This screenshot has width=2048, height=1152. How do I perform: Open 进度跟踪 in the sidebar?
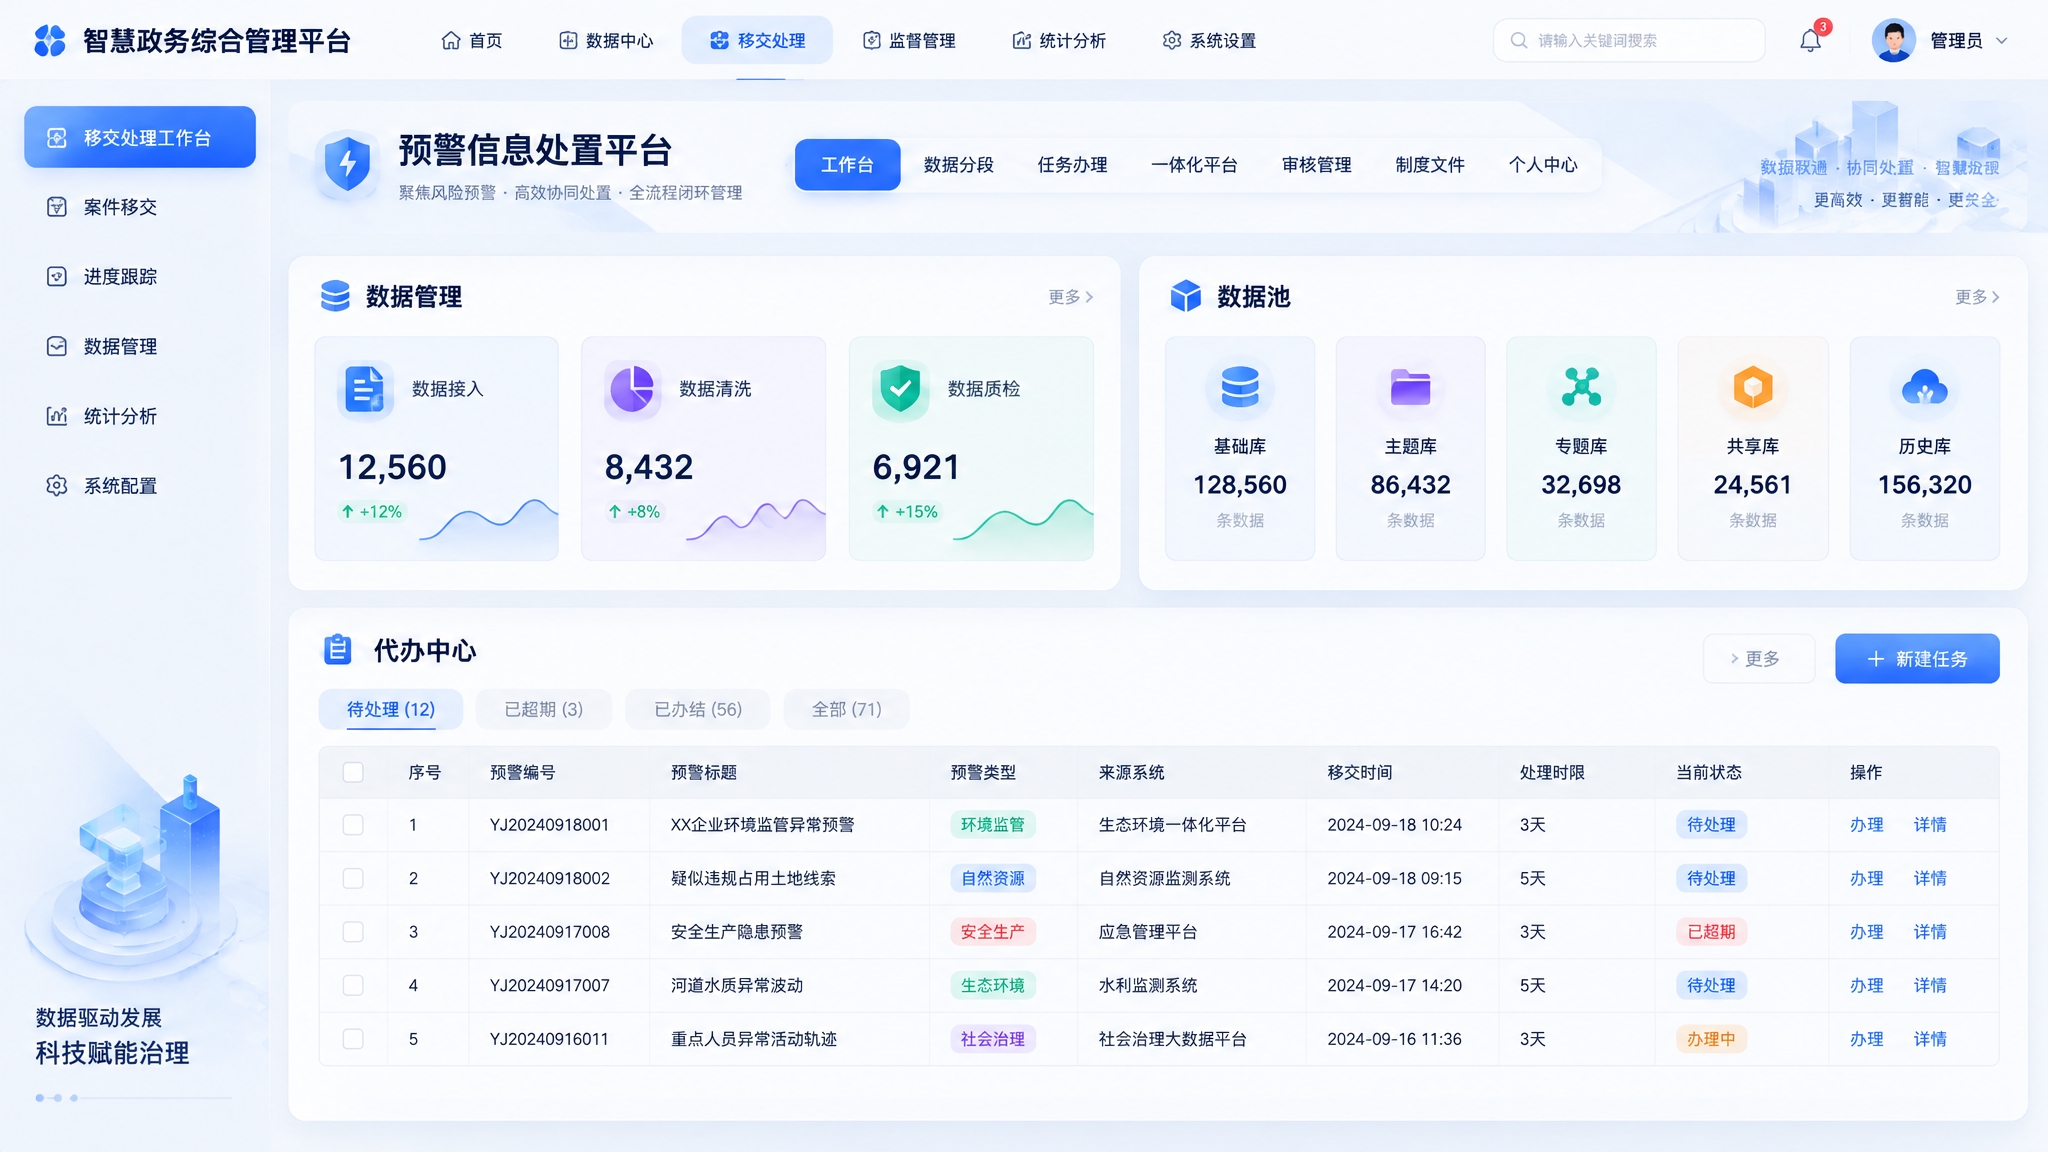click(140, 277)
